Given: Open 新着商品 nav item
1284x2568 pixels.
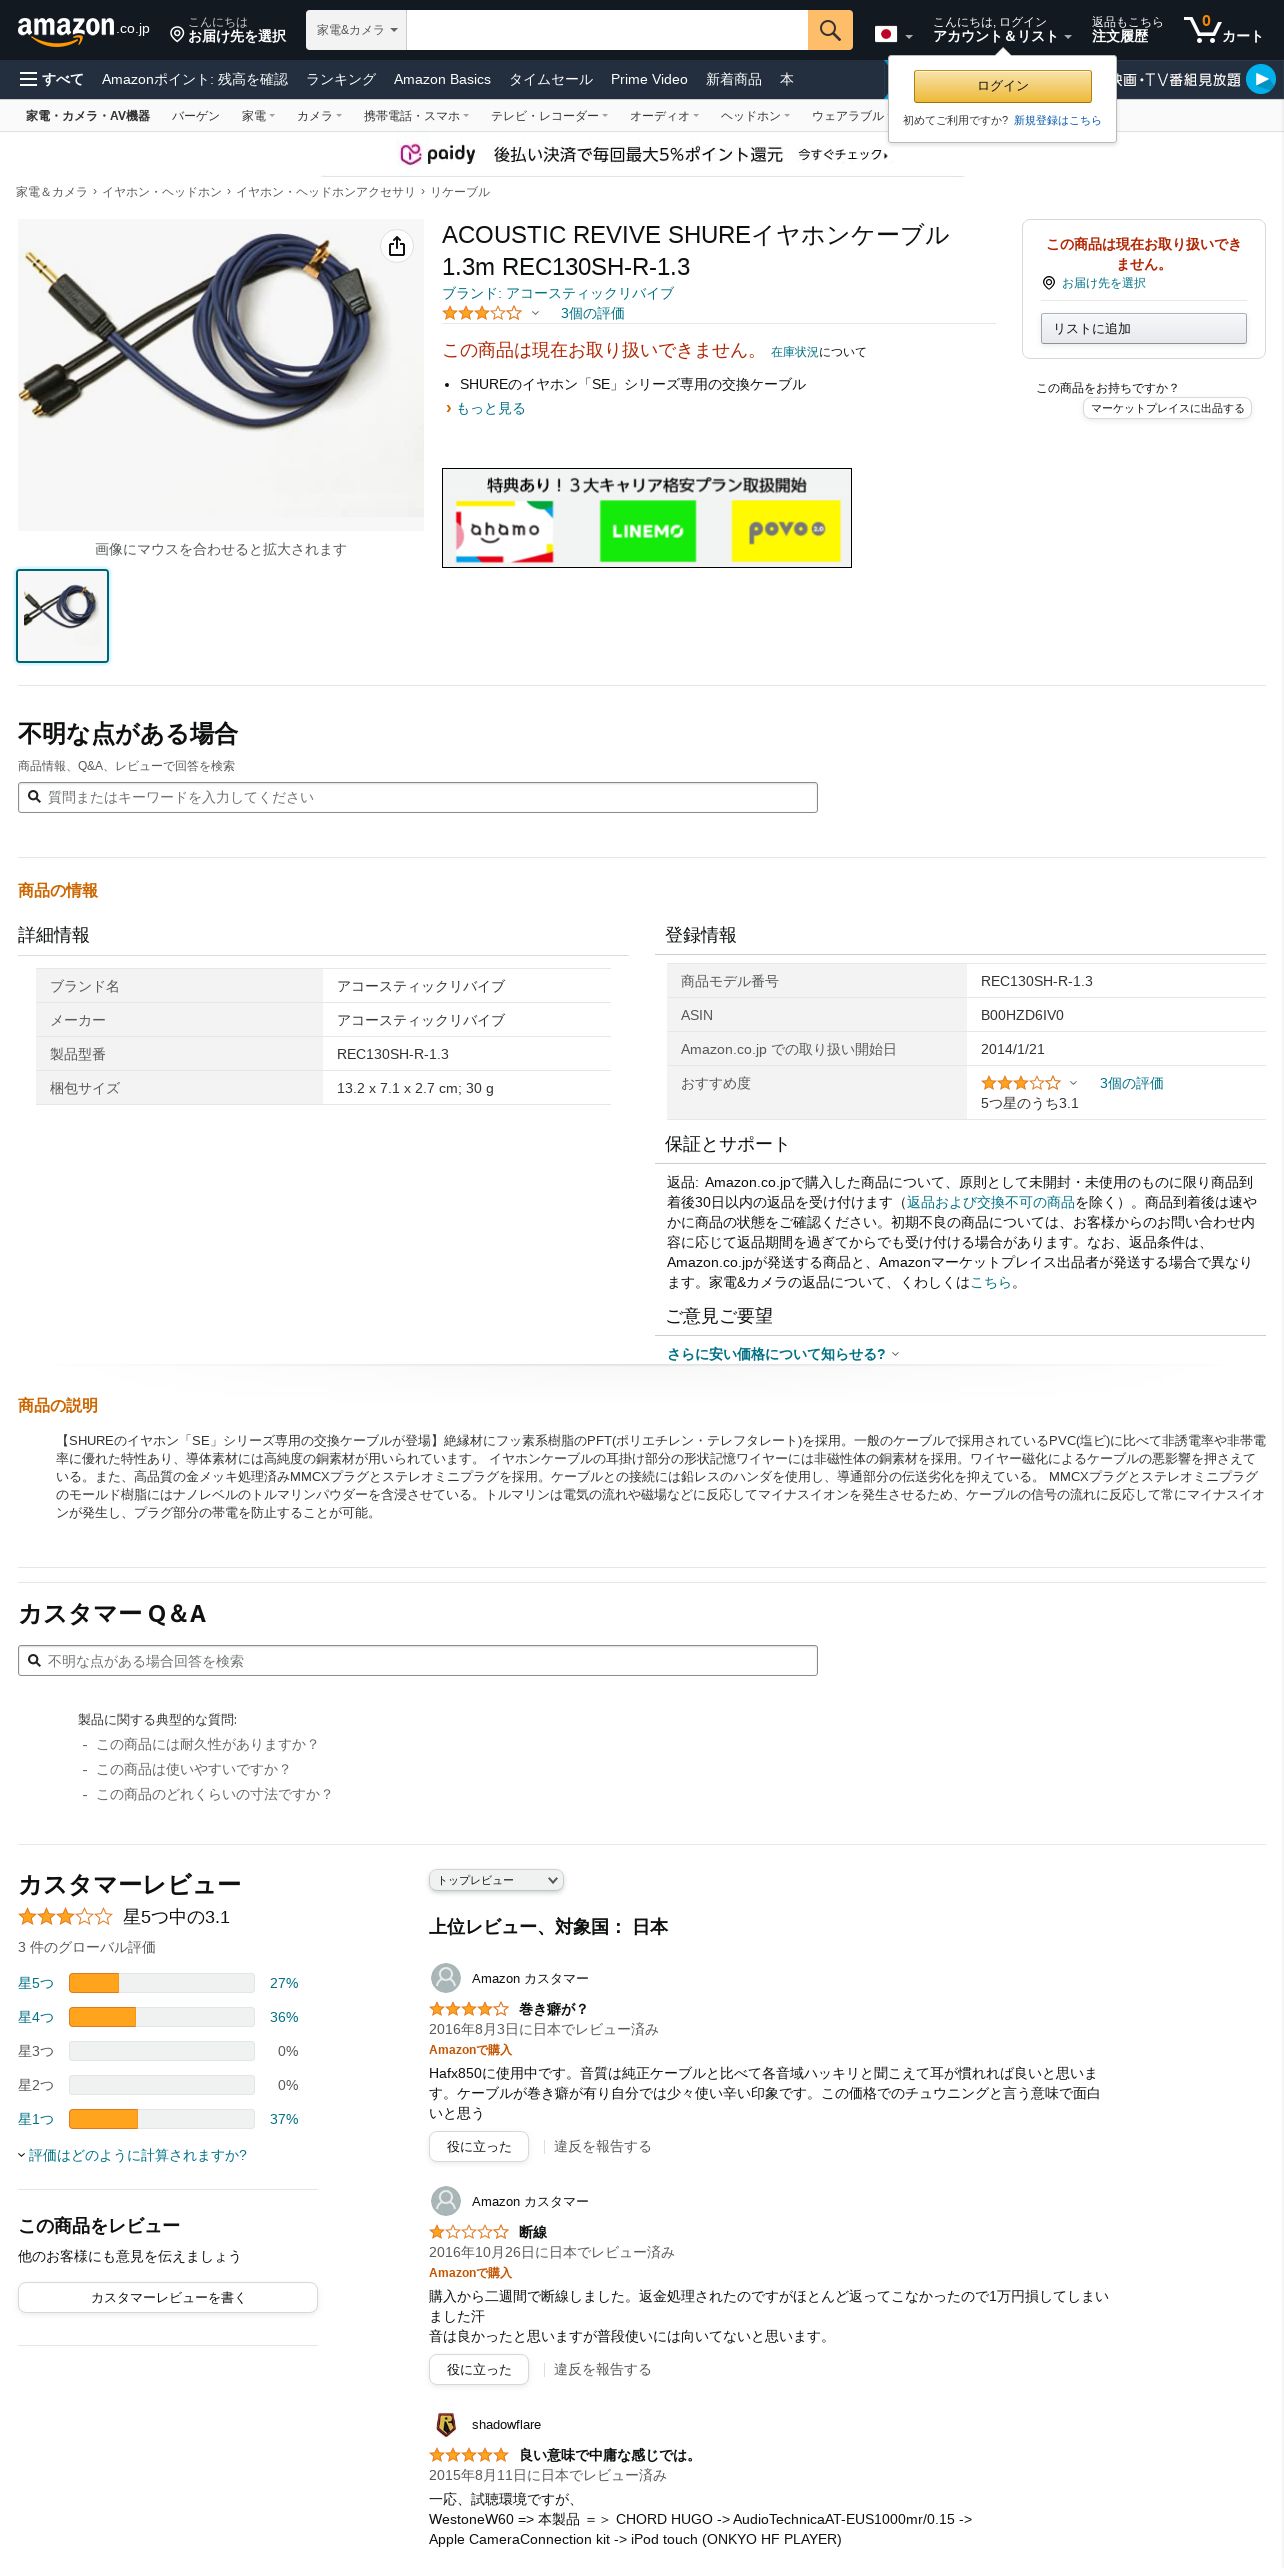Looking at the screenshot, I should pos(734,79).
